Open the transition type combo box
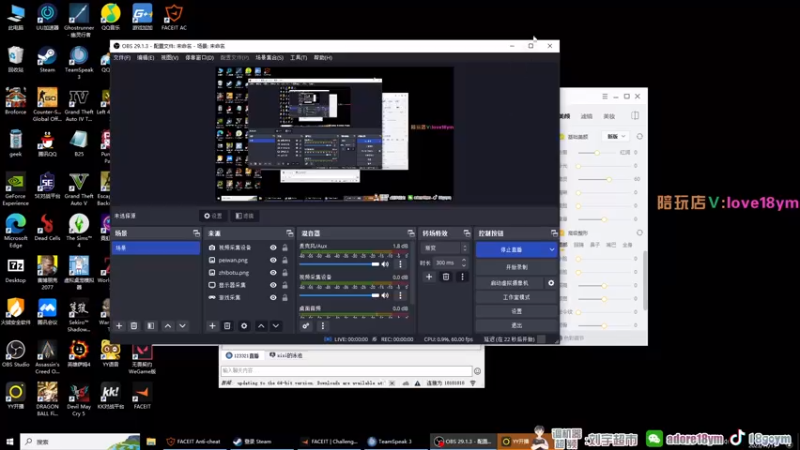Image resolution: width=800 pixels, height=450 pixels. pyautogui.click(x=444, y=248)
